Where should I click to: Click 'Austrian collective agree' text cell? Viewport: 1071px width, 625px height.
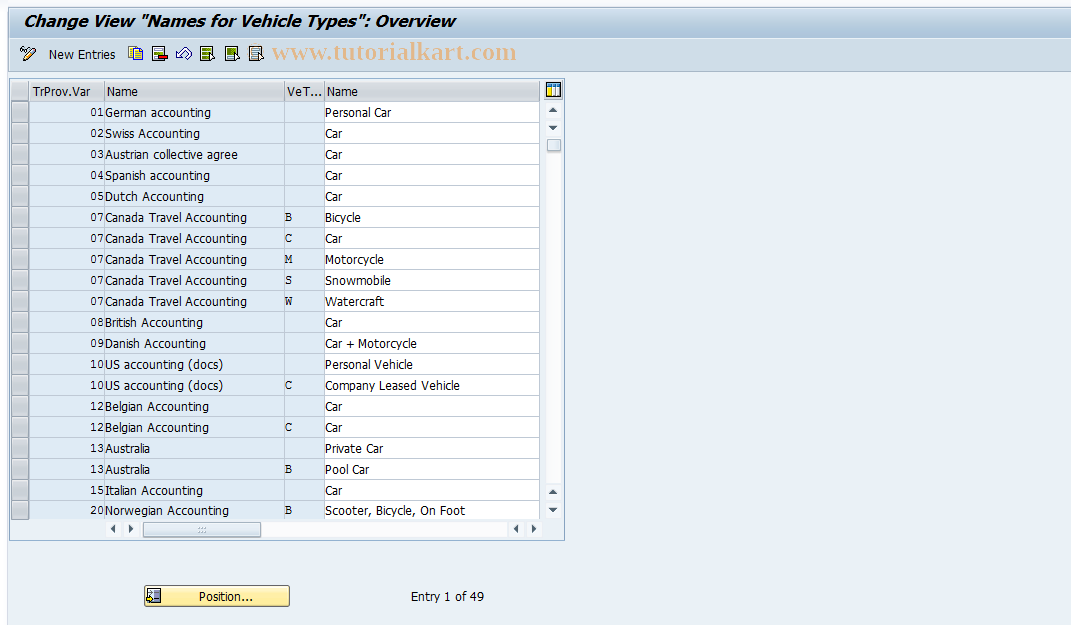click(194, 155)
